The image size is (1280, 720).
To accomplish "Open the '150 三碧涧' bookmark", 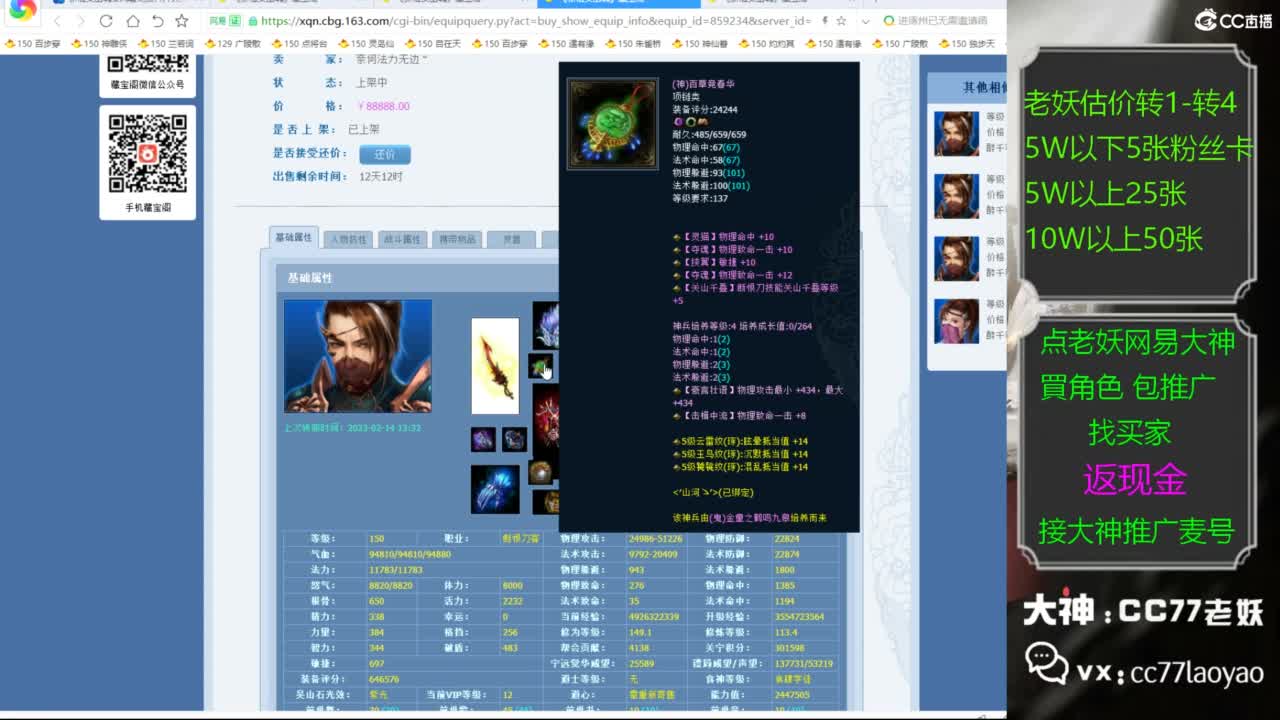I will pos(165,44).
